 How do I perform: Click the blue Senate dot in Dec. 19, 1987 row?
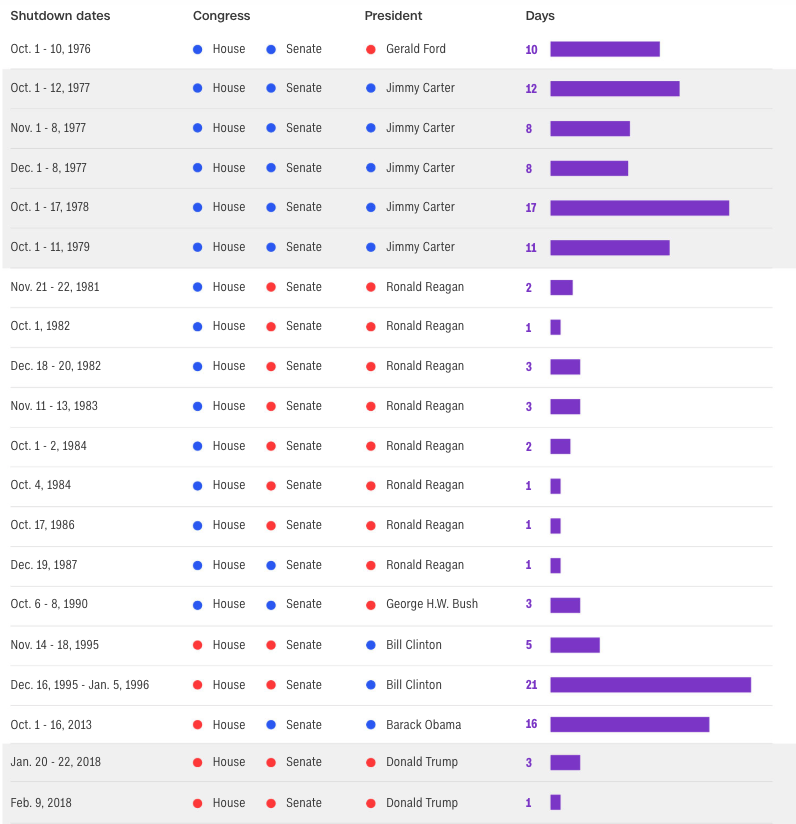tap(271, 565)
